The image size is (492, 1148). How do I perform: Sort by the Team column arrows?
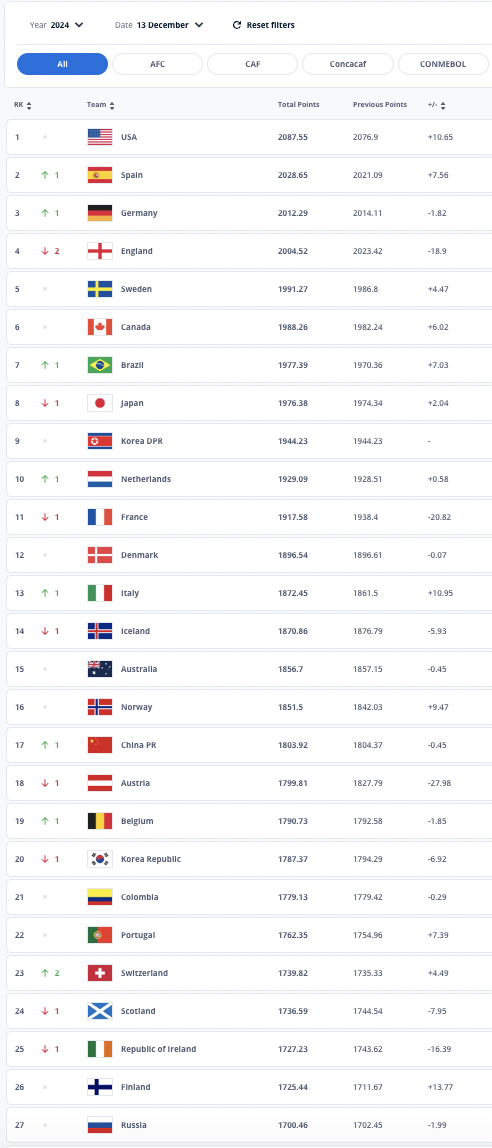(x=112, y=105)
